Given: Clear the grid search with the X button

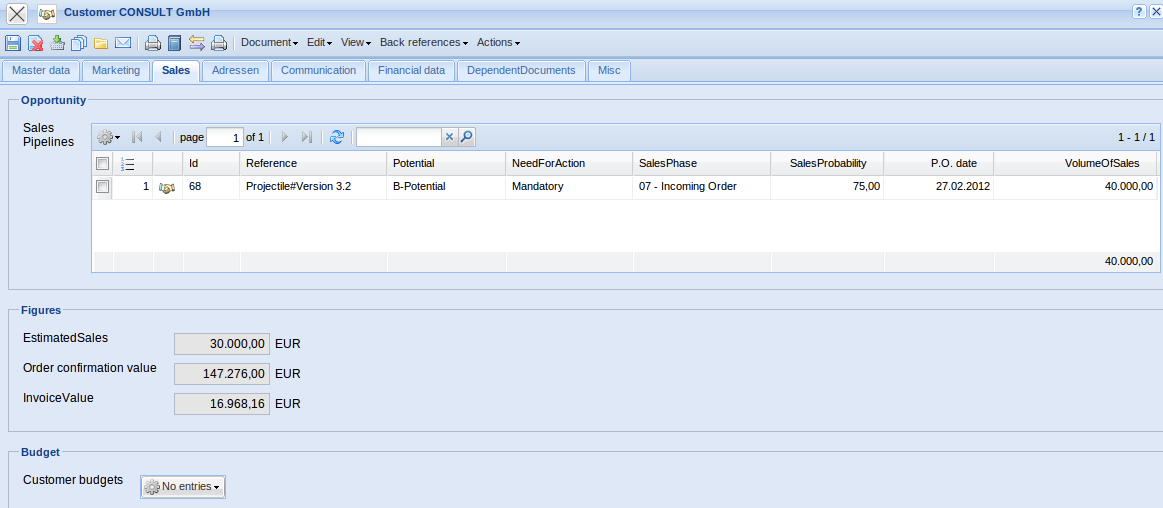Looking at the screenshot, I should tap(449, 137).
